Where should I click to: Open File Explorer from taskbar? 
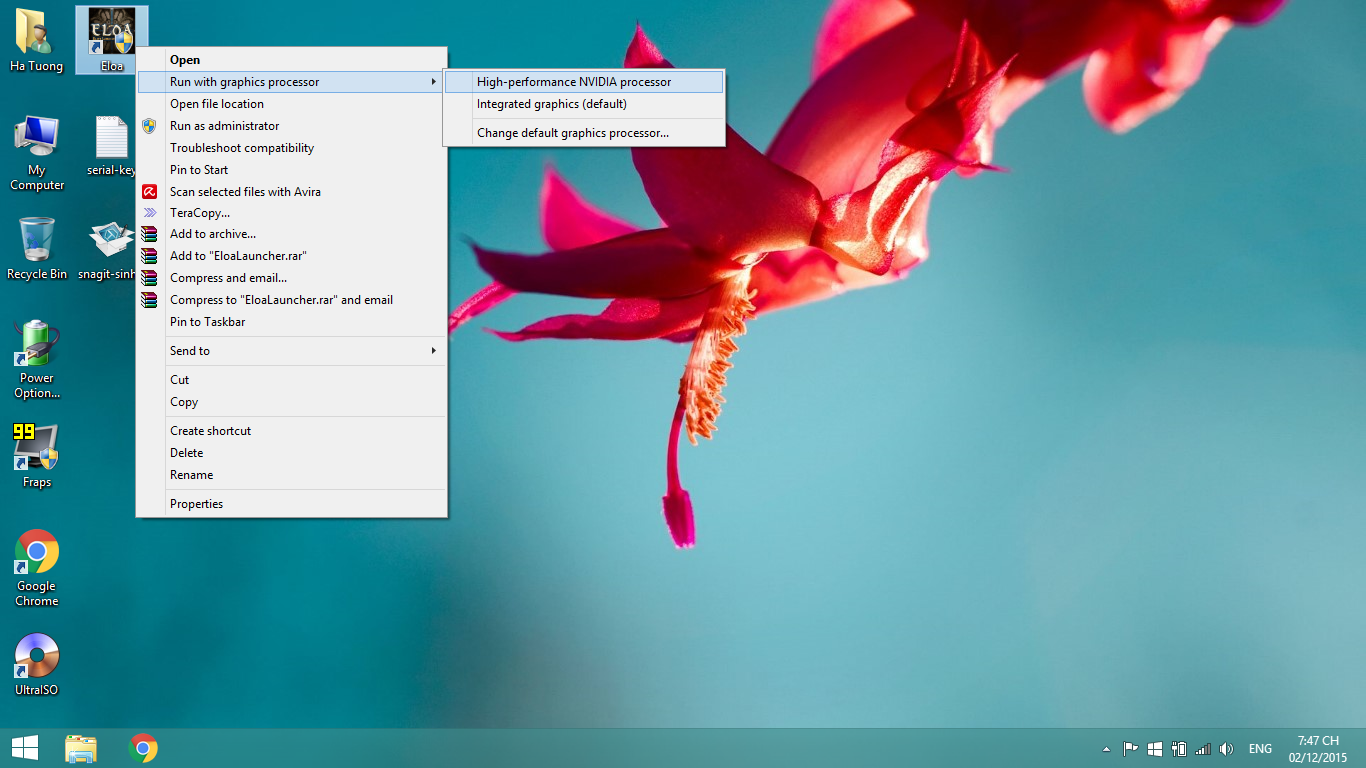click(81, 748)
